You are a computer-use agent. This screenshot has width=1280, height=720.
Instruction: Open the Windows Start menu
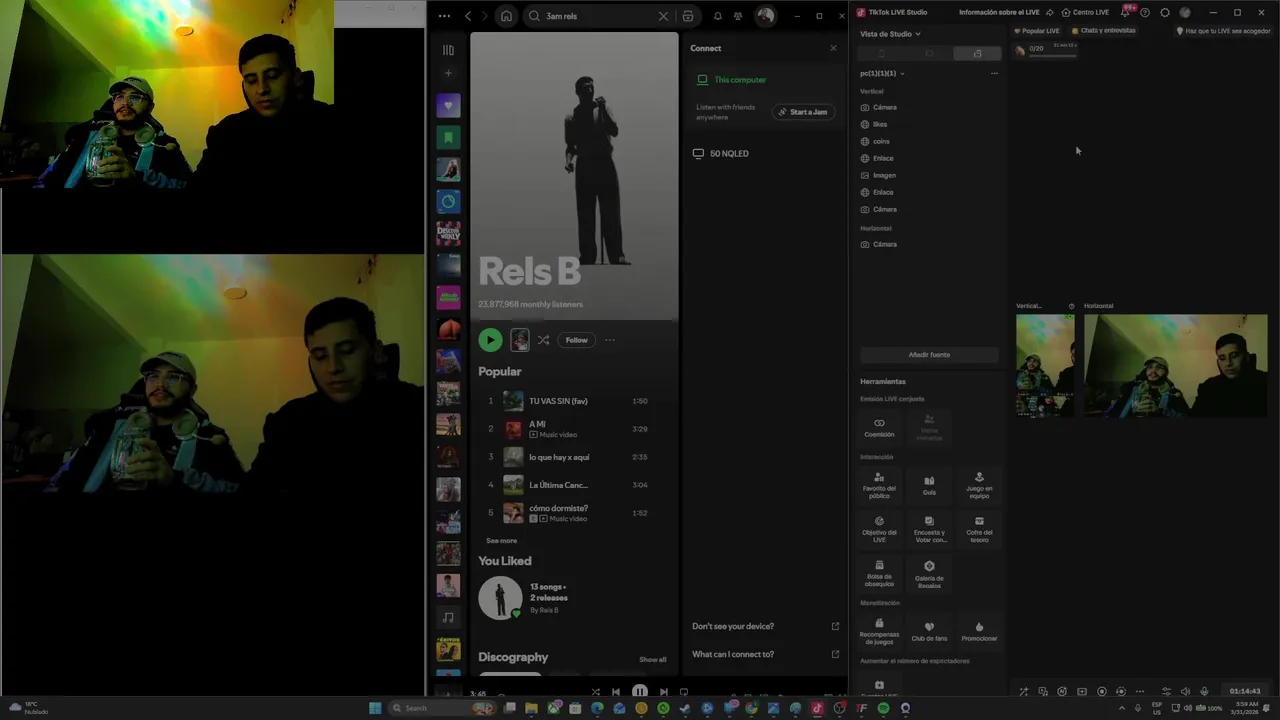click(x=375, y=708)
